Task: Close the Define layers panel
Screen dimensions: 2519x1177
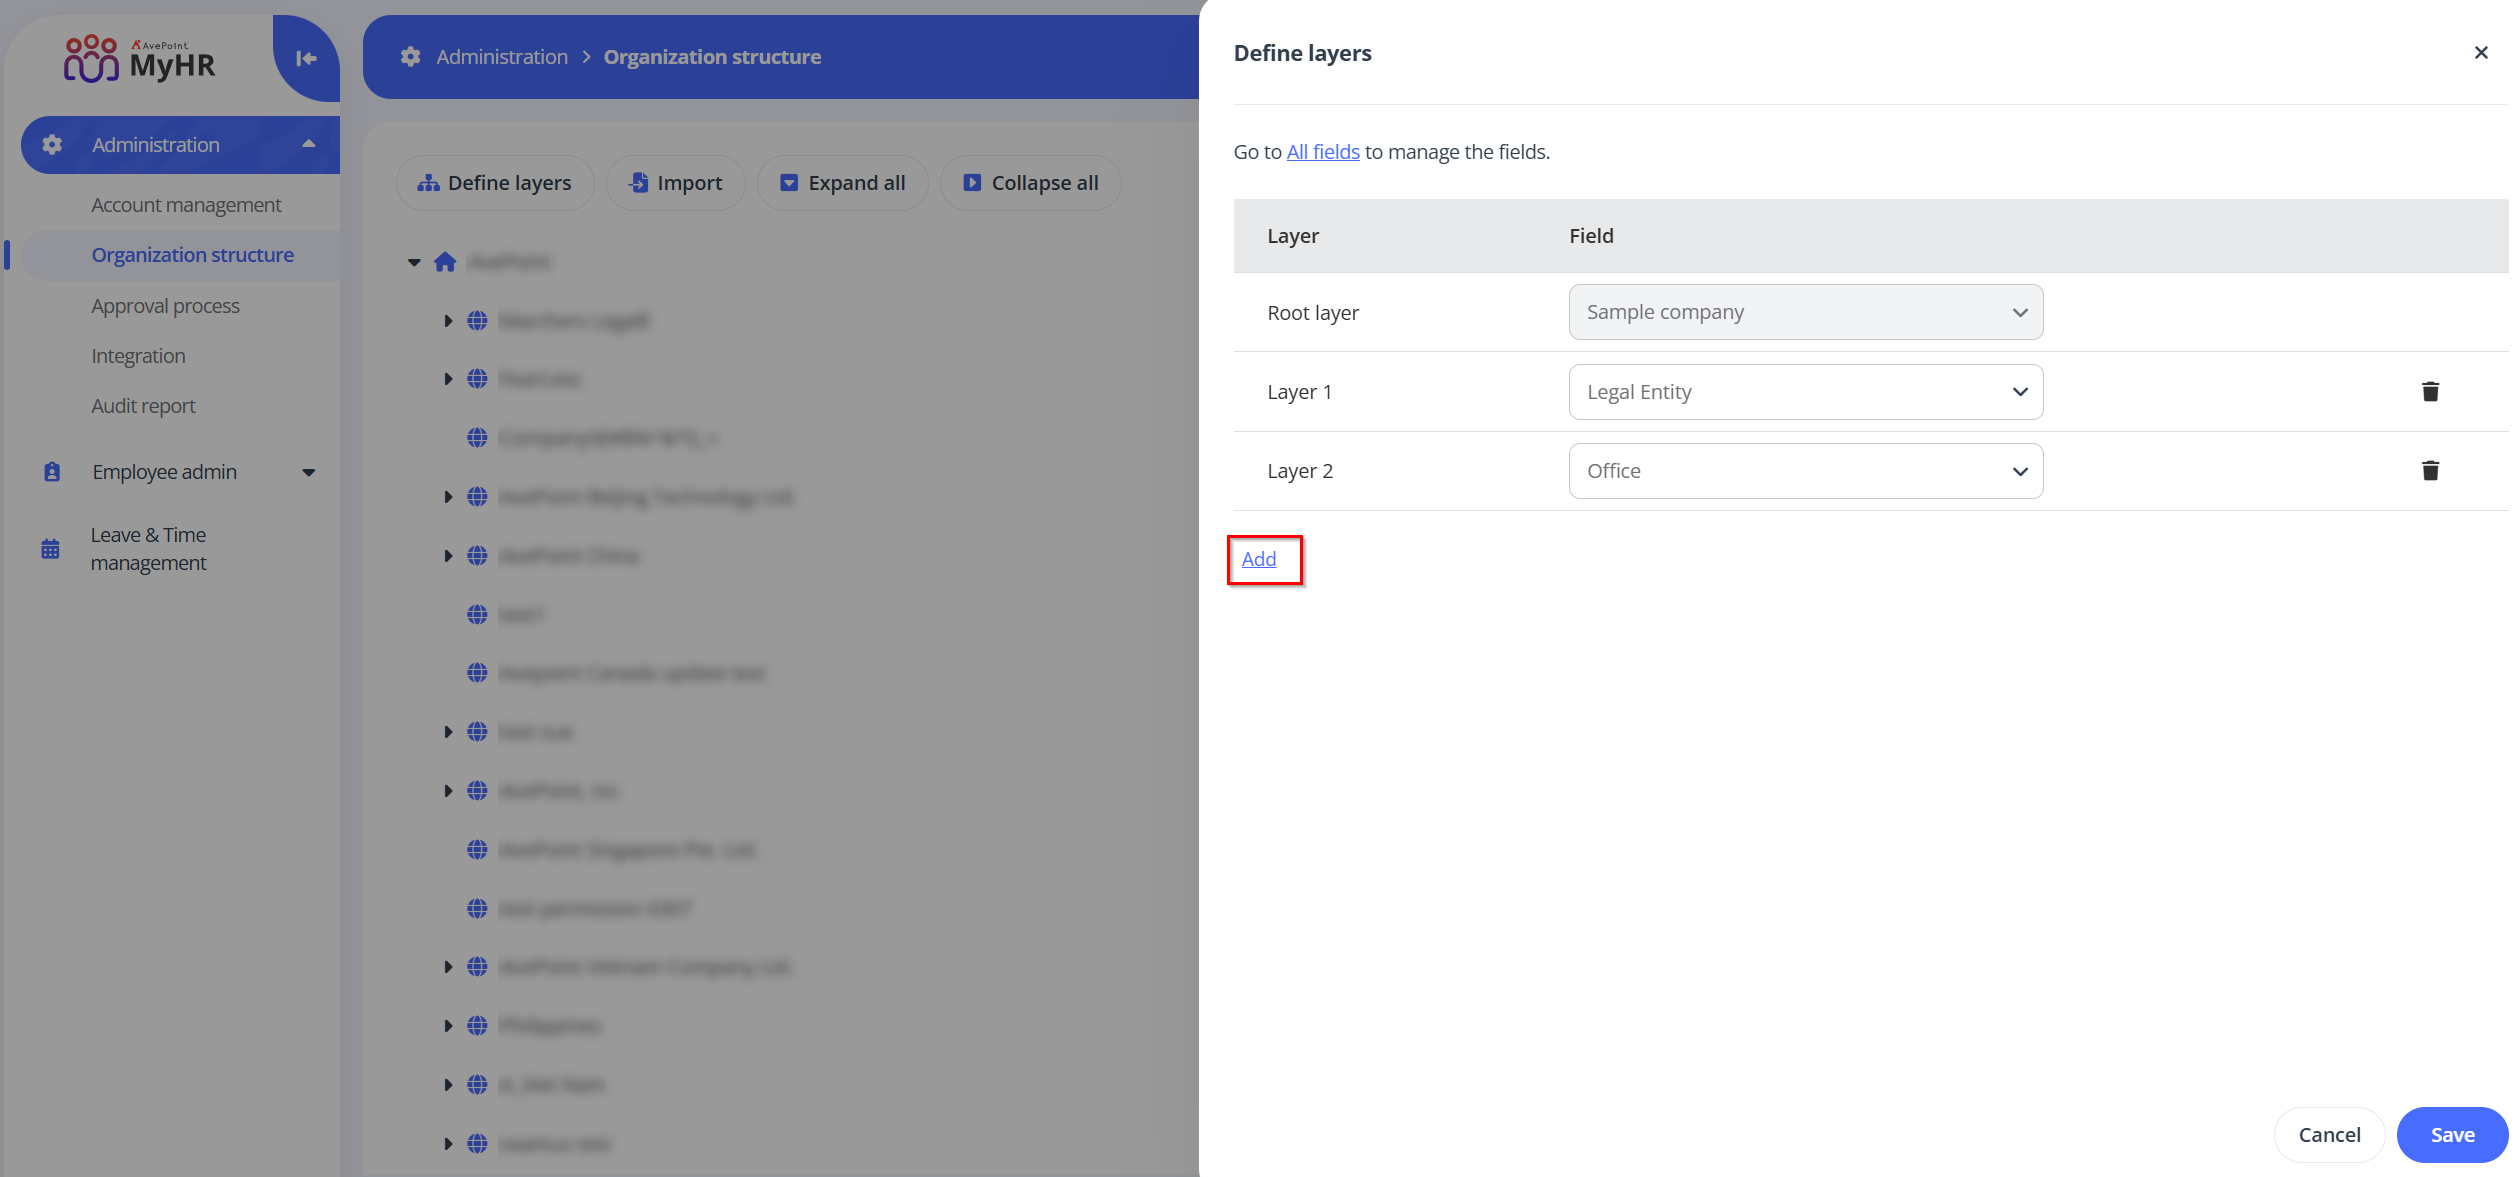Action: tap(2480, 53)
